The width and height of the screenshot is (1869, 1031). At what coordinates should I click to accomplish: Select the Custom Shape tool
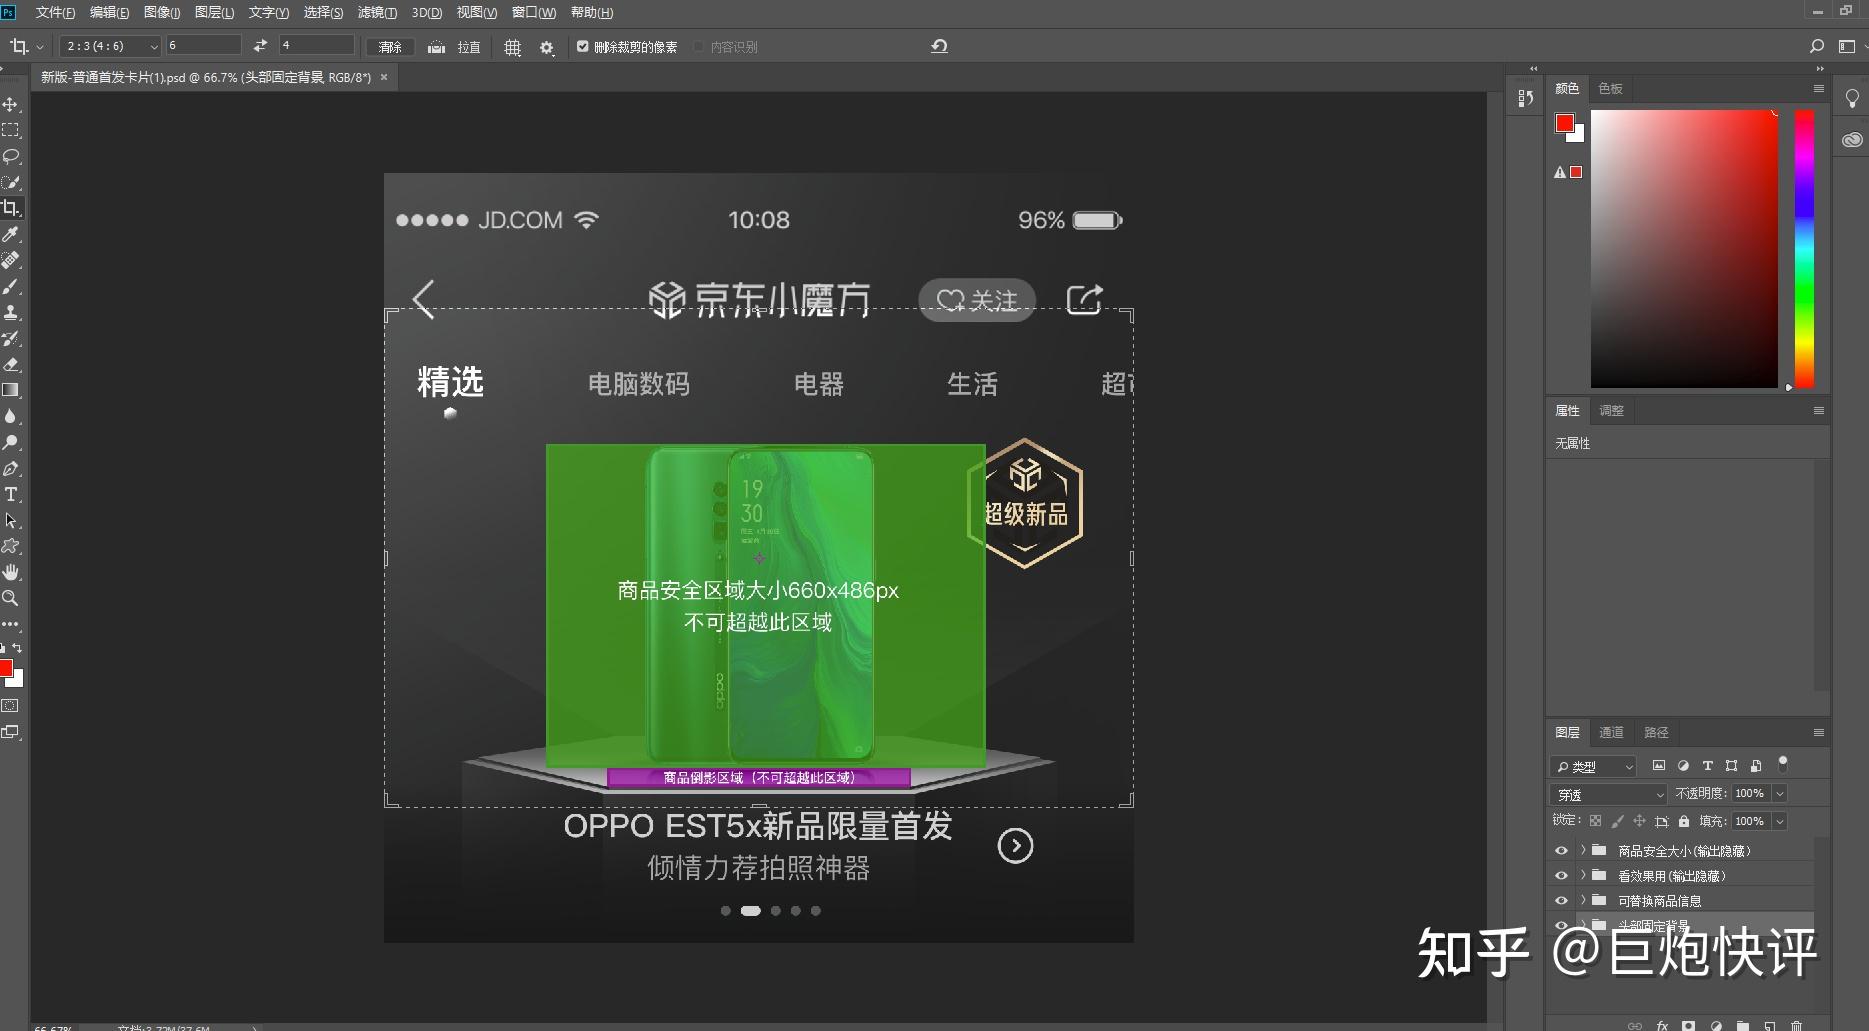click(10, 546)
